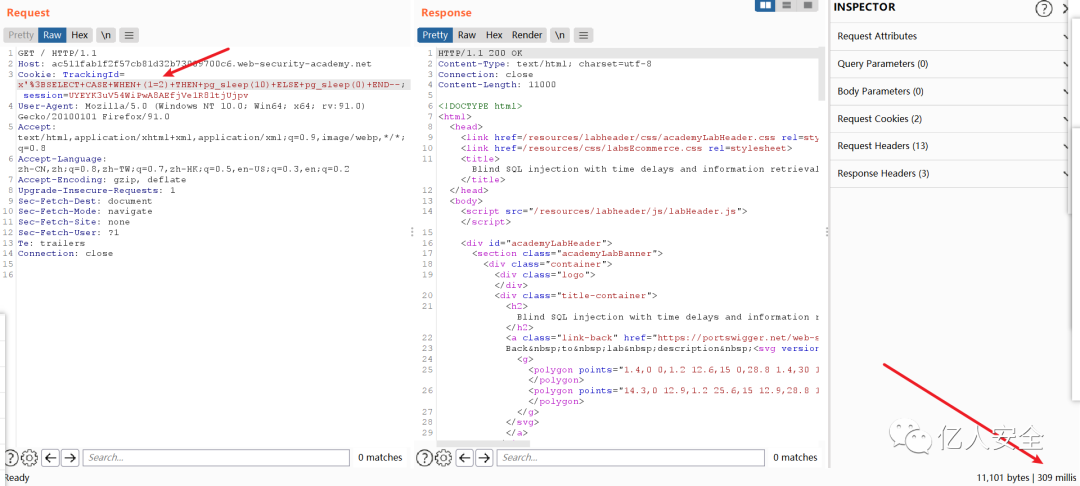Expand Query Parameters (0) section
Screen dimensions: 1080x486
click(951, 64)
